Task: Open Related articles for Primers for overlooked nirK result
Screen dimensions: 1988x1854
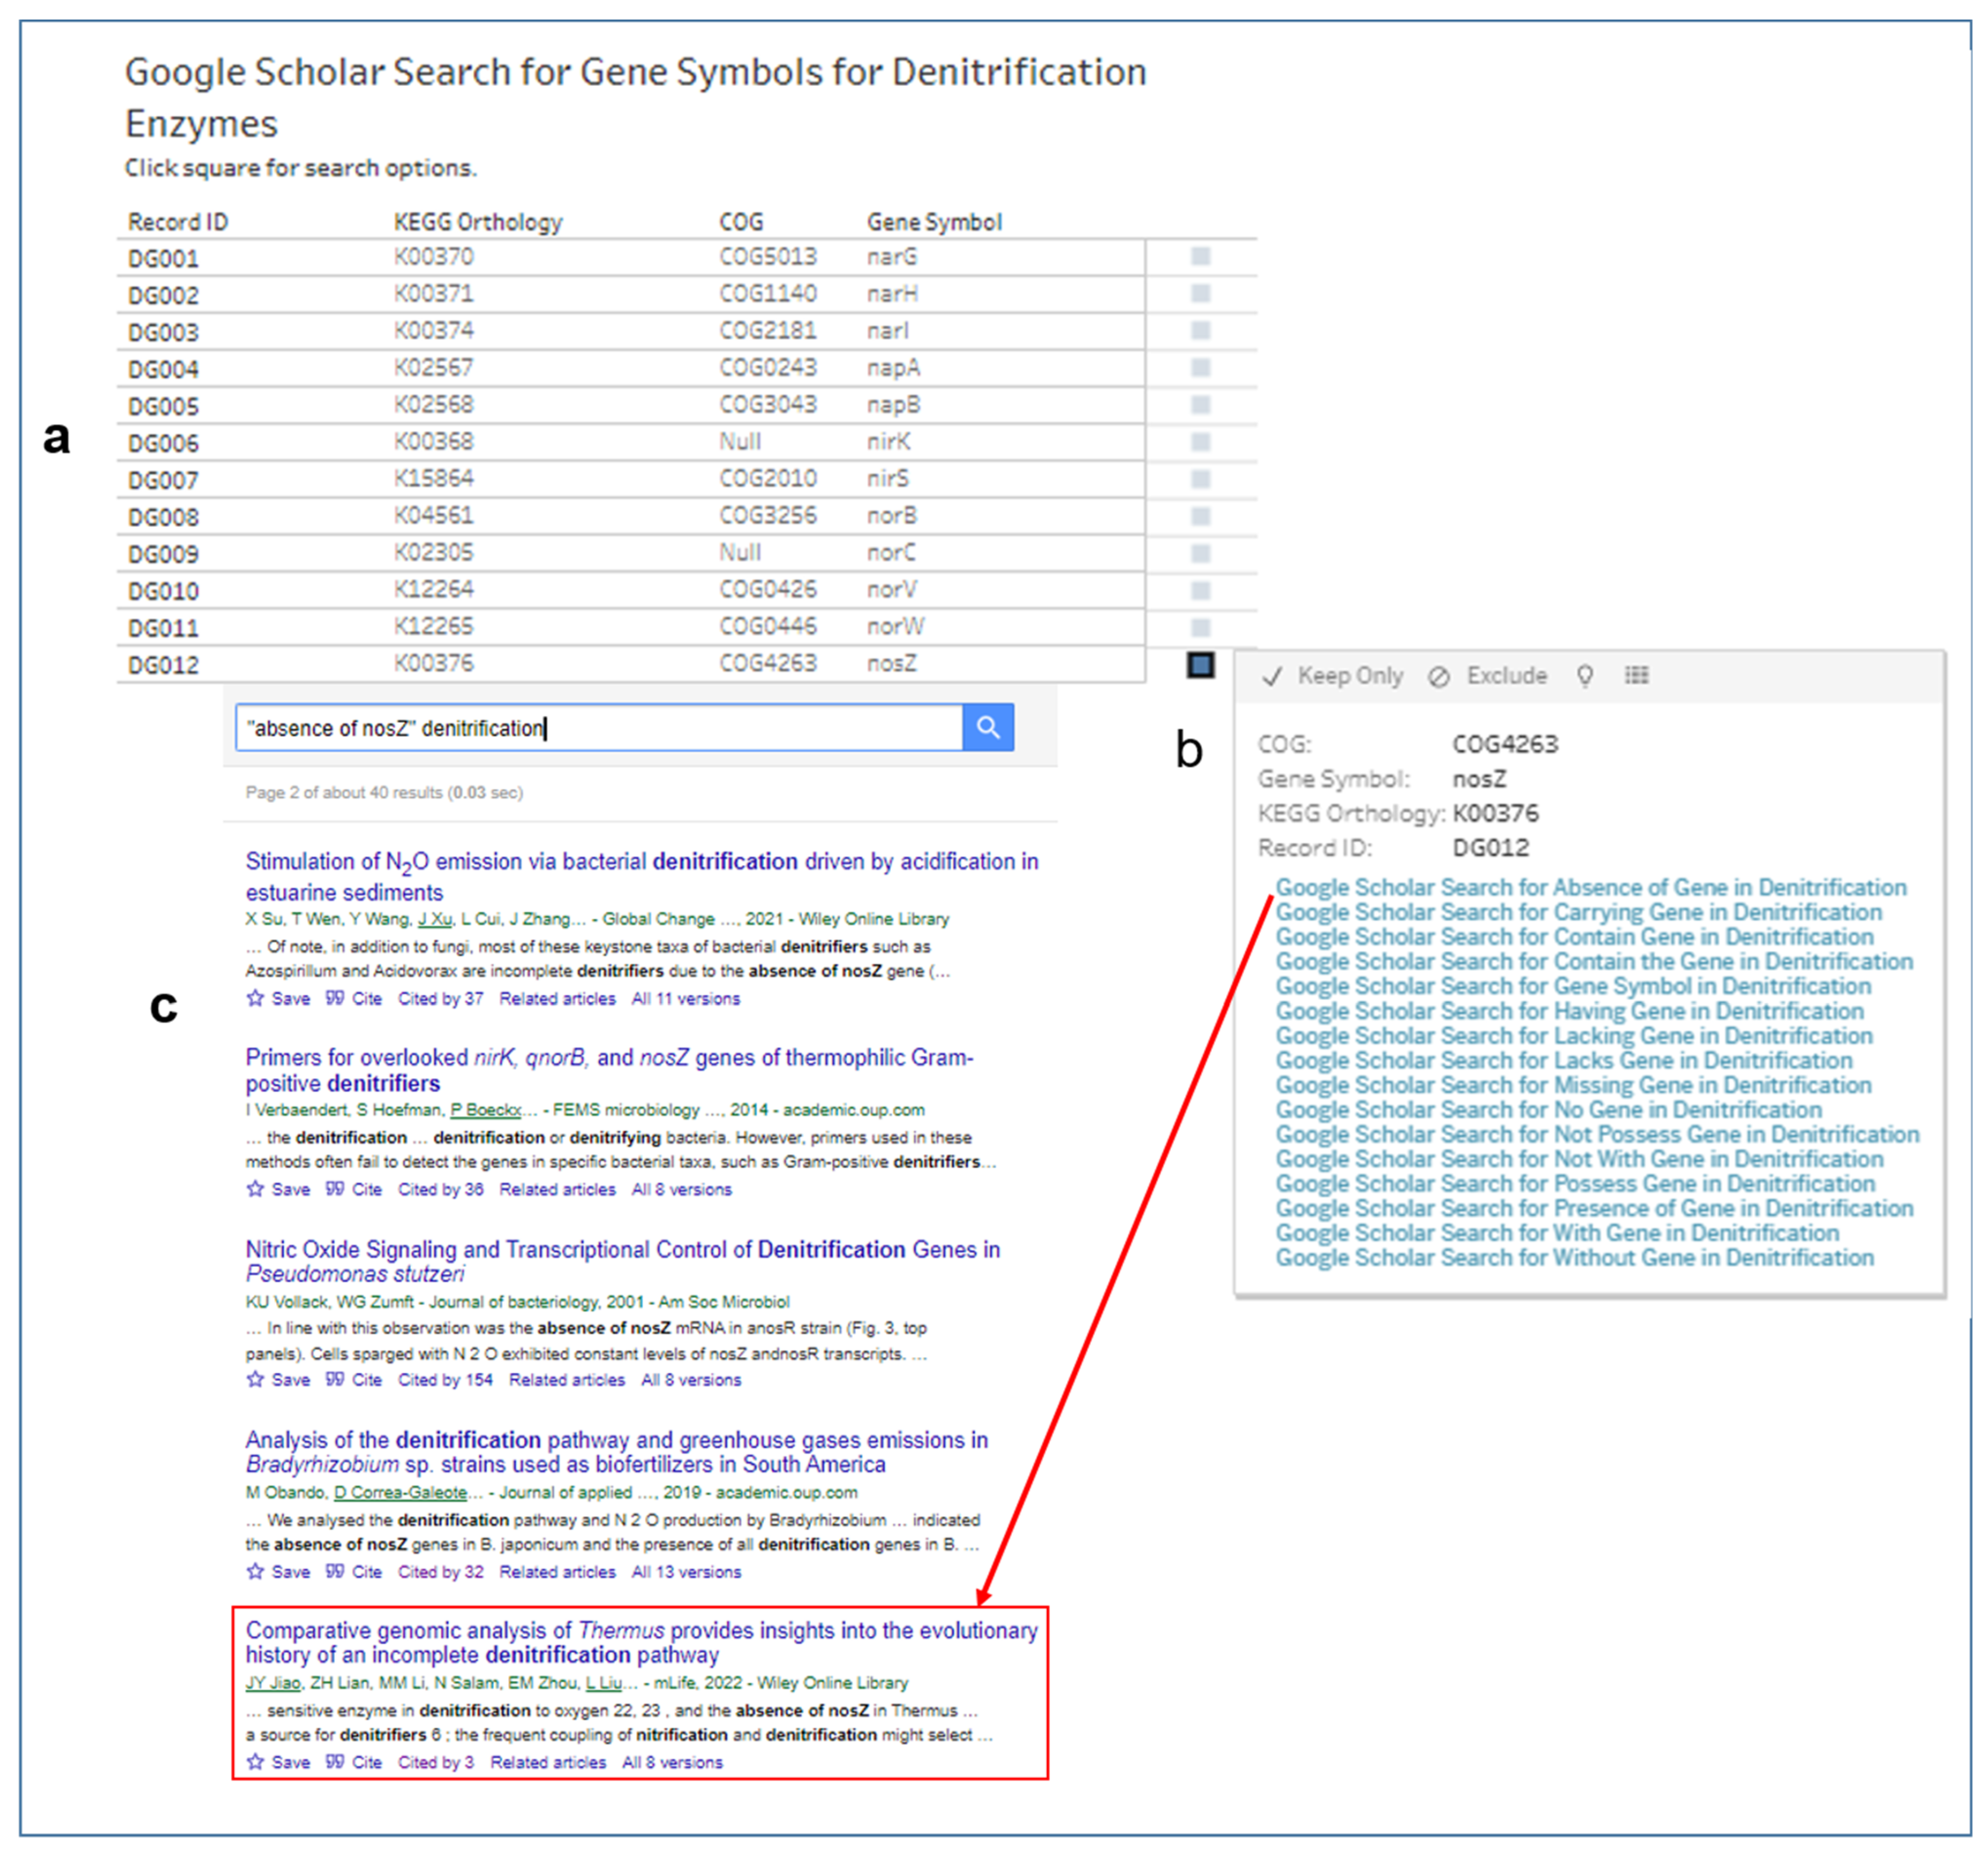Action: point(557,1189)
